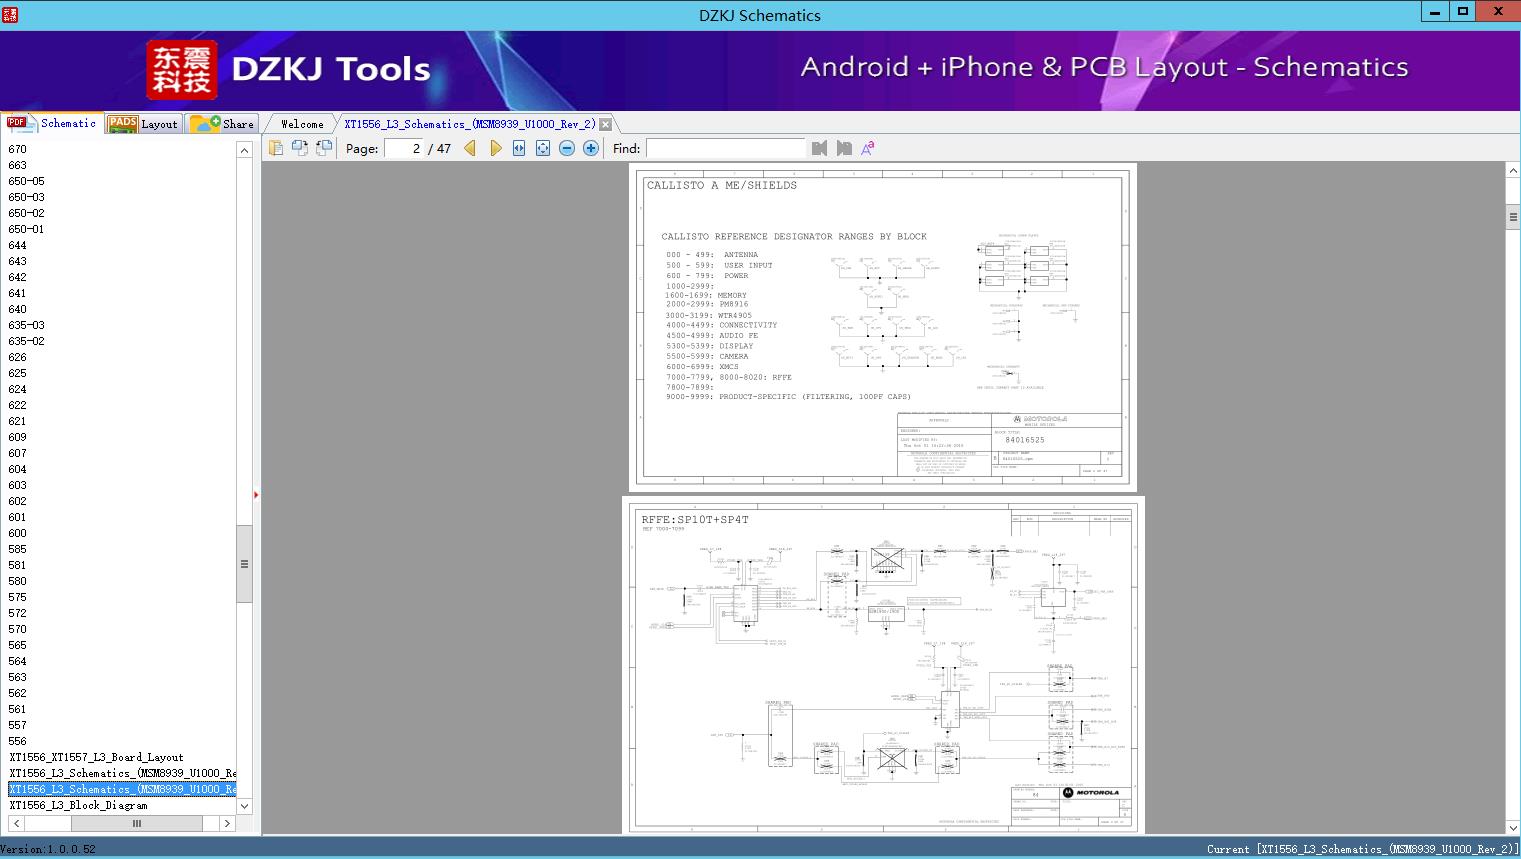Zoom in with the plus icon
This screenshot has height=859, width=1521.
click(591, 148)
